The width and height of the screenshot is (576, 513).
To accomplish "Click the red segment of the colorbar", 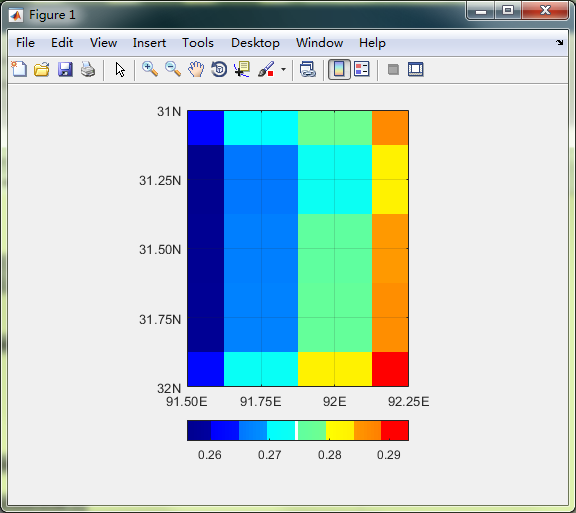I will coord(395,430).
